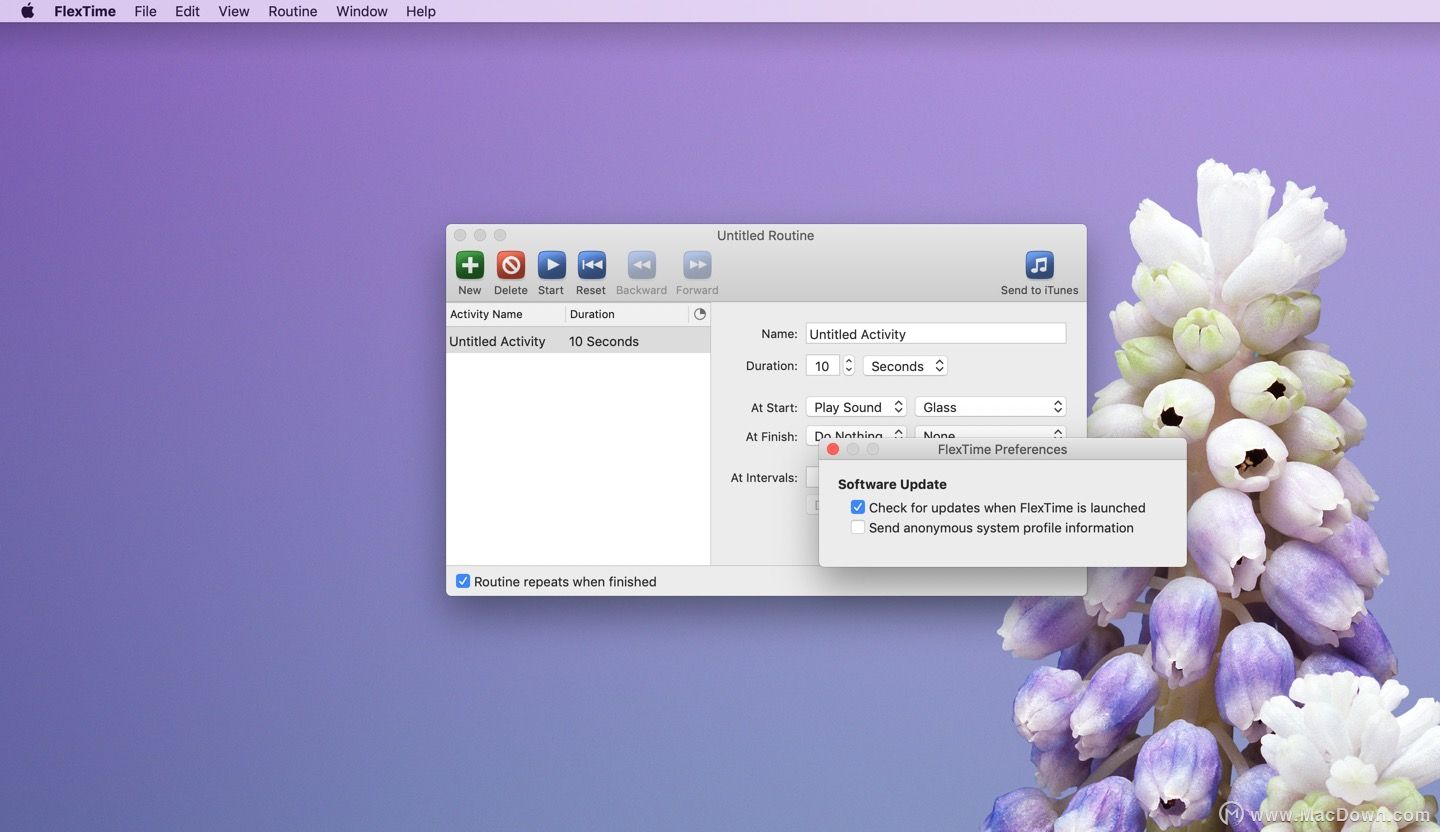
Task: Open the Seconds duration unit dropdown
Action: 905,366
